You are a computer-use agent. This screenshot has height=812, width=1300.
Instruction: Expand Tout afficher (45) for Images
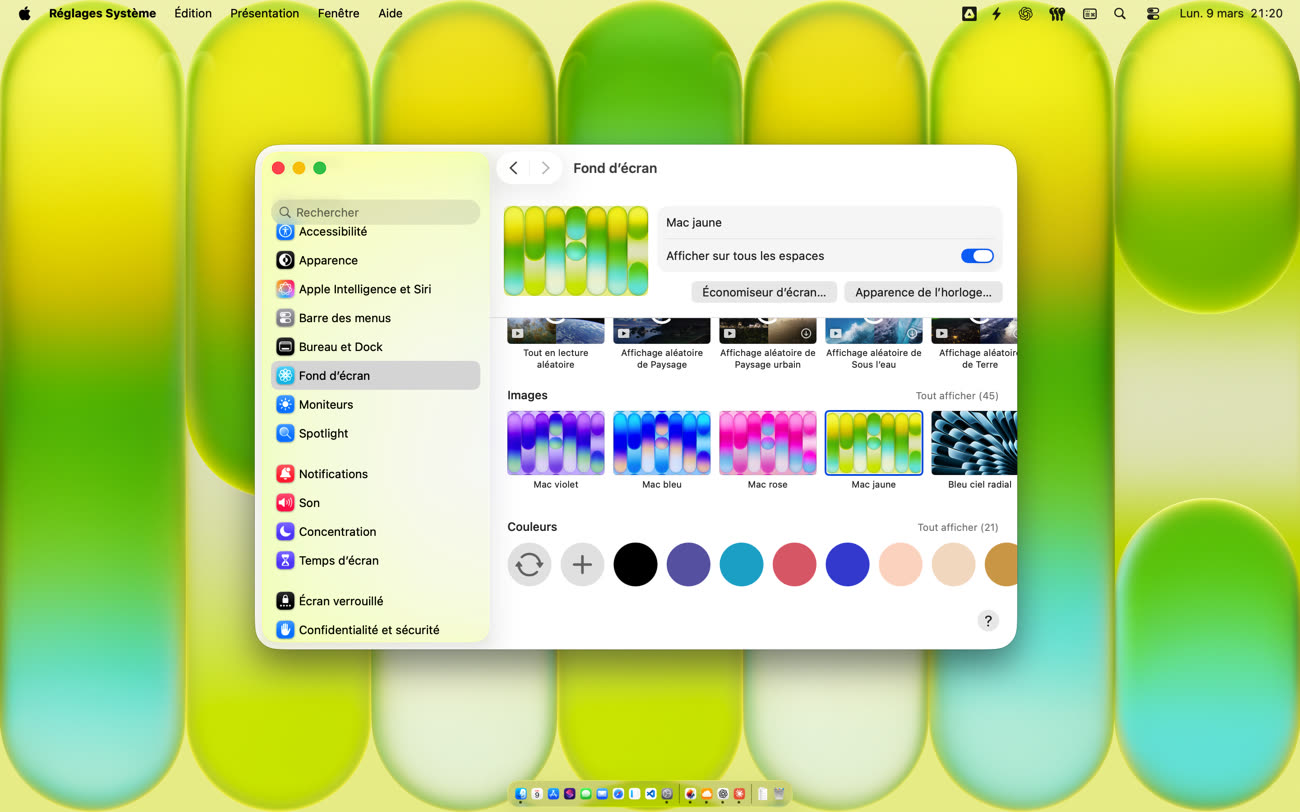(956, 396)
